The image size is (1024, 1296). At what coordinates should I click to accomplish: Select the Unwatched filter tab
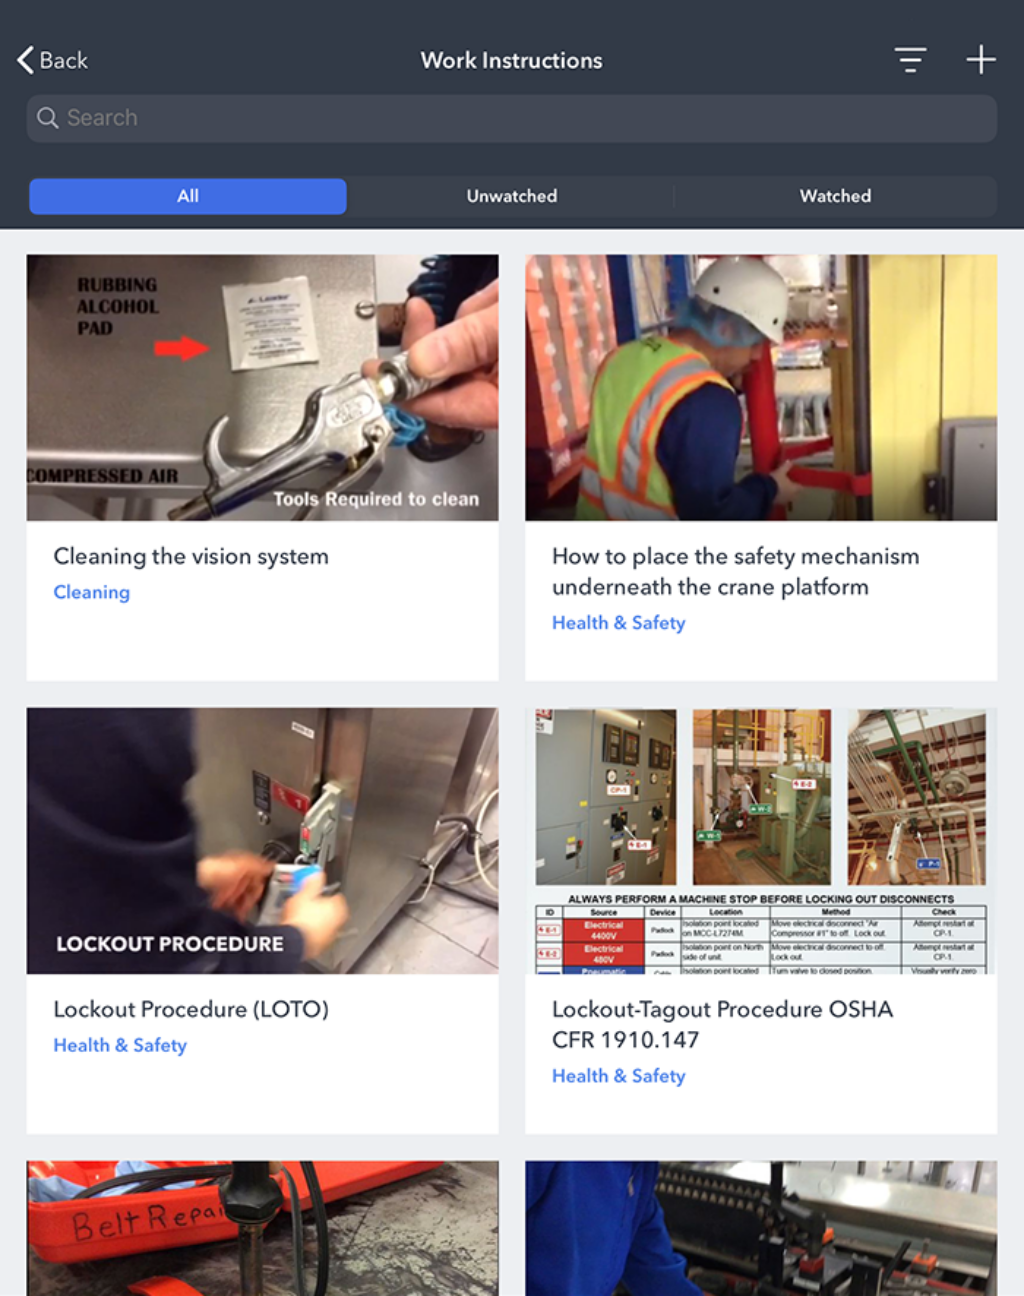[511, 196]
